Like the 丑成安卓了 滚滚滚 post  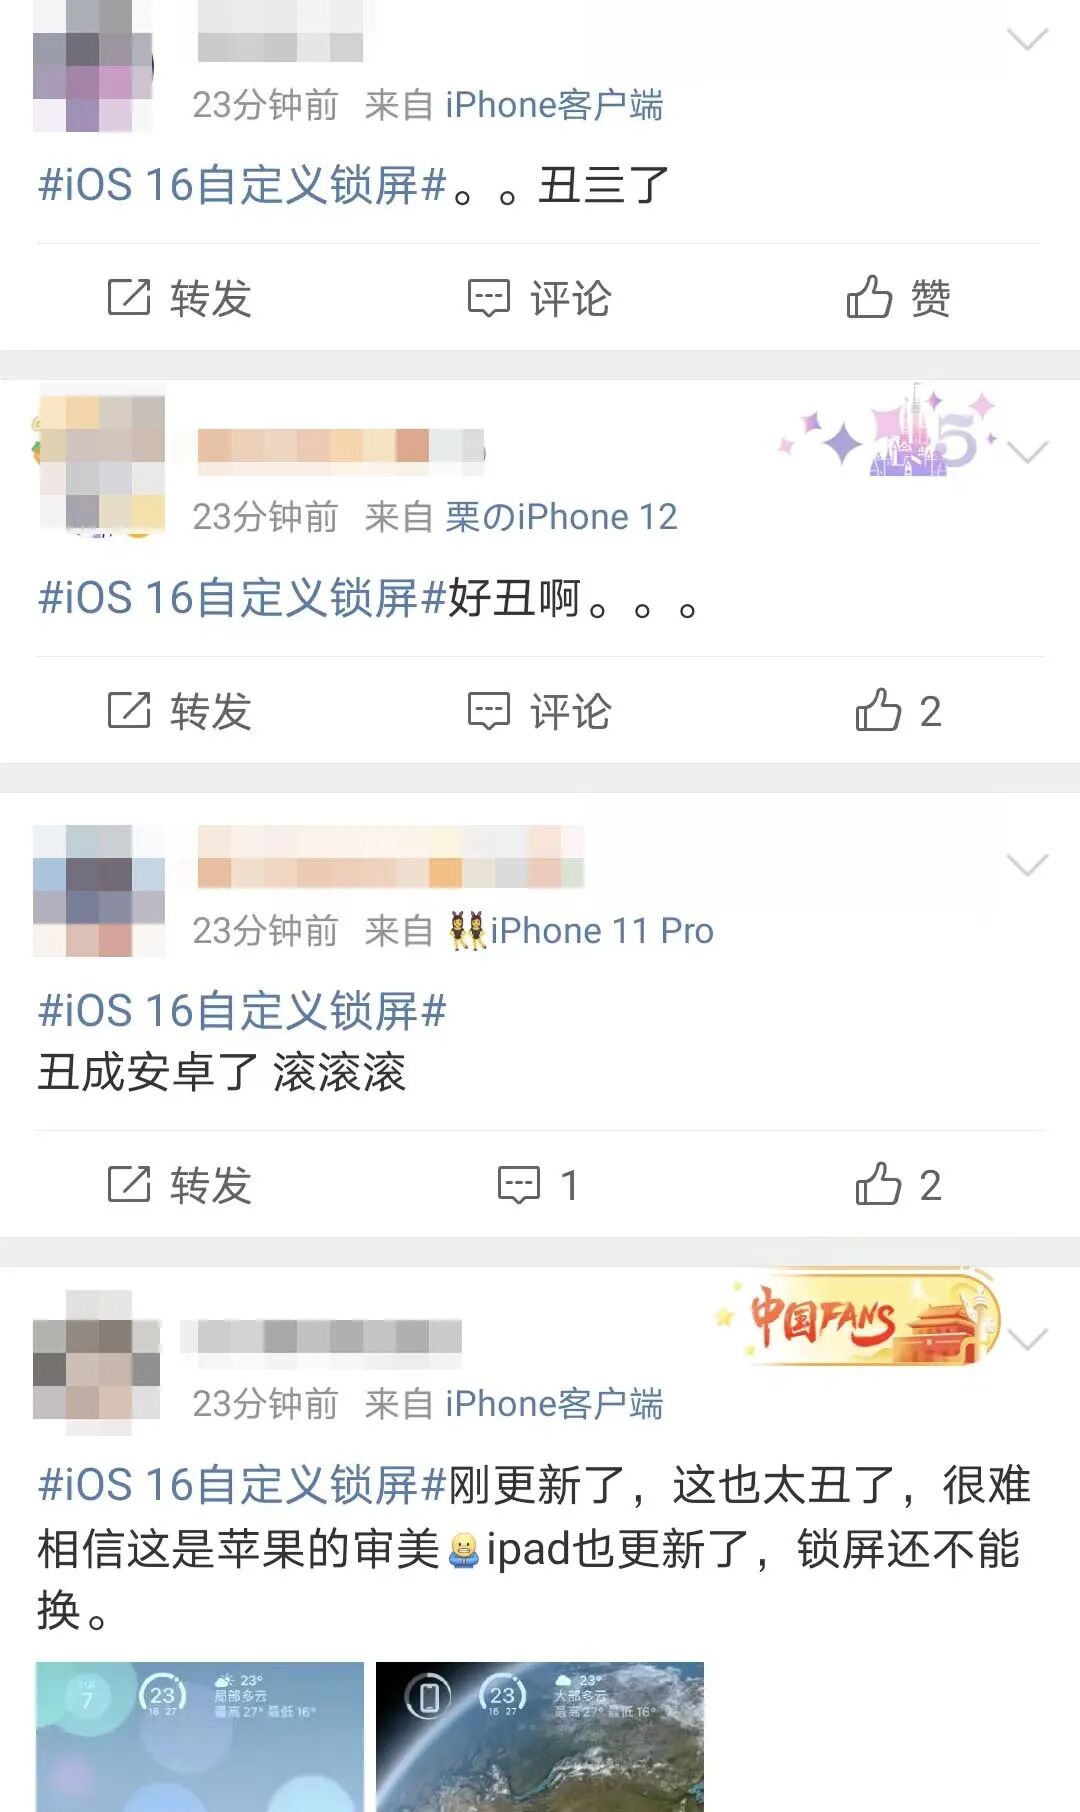pyautogui.click(x=898, y=1185)
